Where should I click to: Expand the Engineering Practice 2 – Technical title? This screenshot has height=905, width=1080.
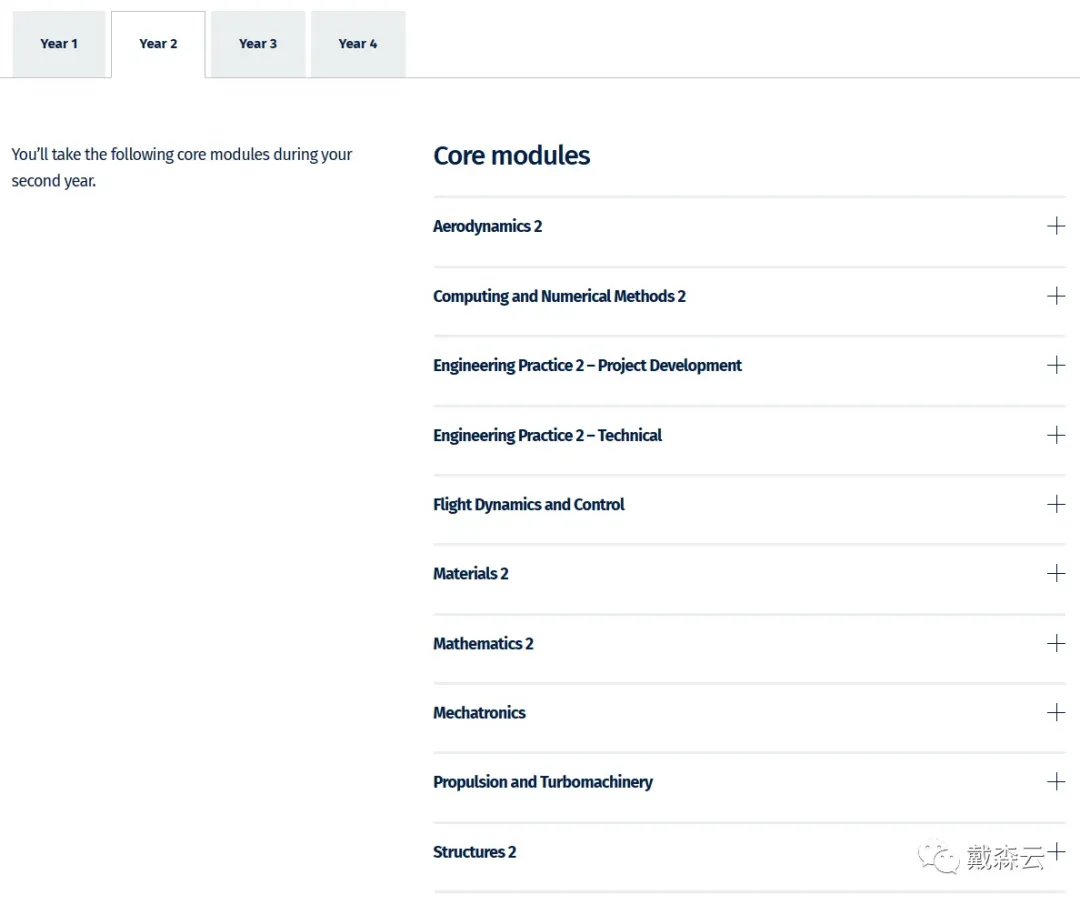pyautogui.click(x=547, y=435)
